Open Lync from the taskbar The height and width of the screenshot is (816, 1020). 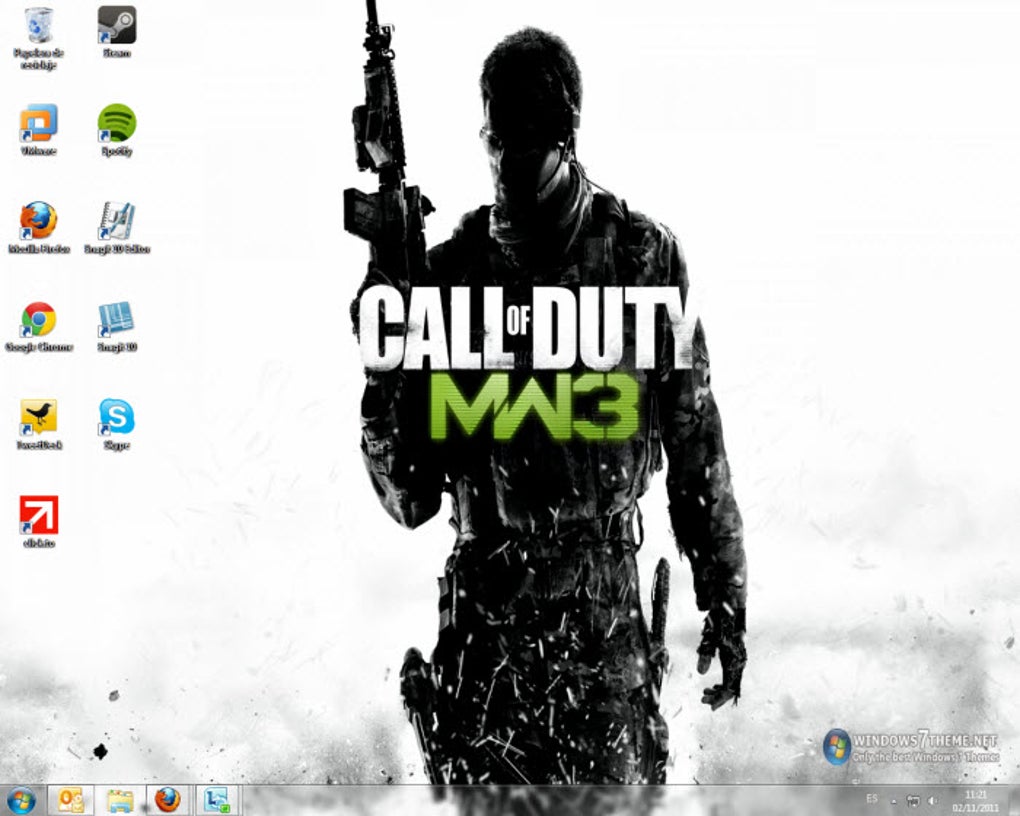click(x=217, y=800)
